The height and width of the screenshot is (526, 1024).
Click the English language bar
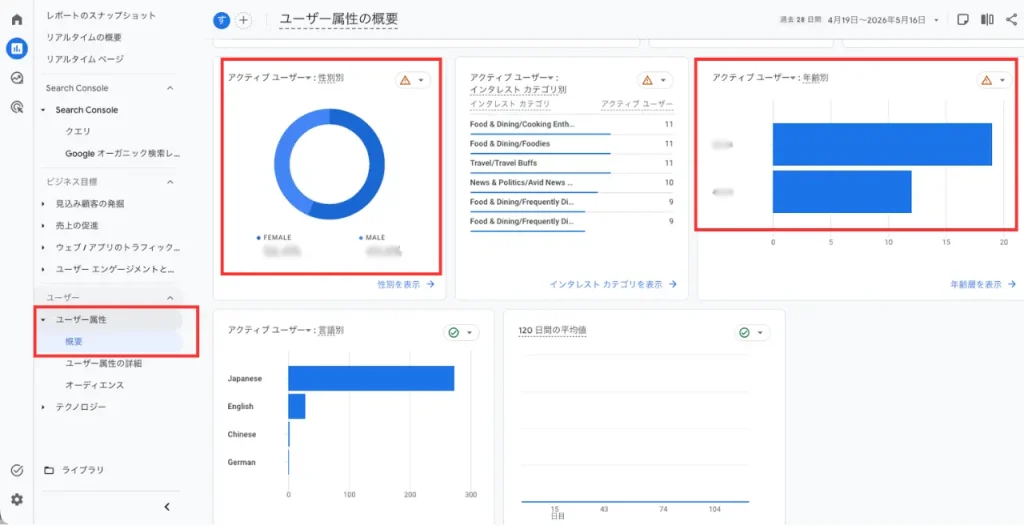coord(296,406)
